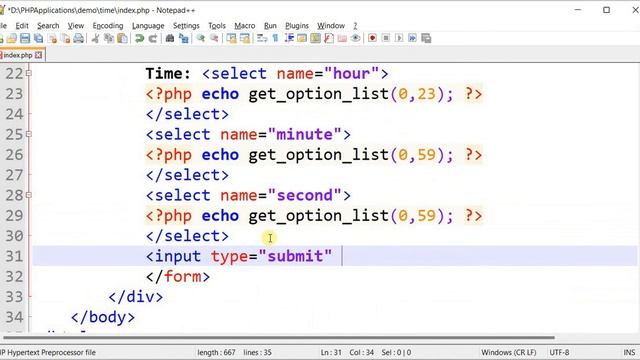
Task: Play back the recorded macro icon
Action: click(399, 38)
